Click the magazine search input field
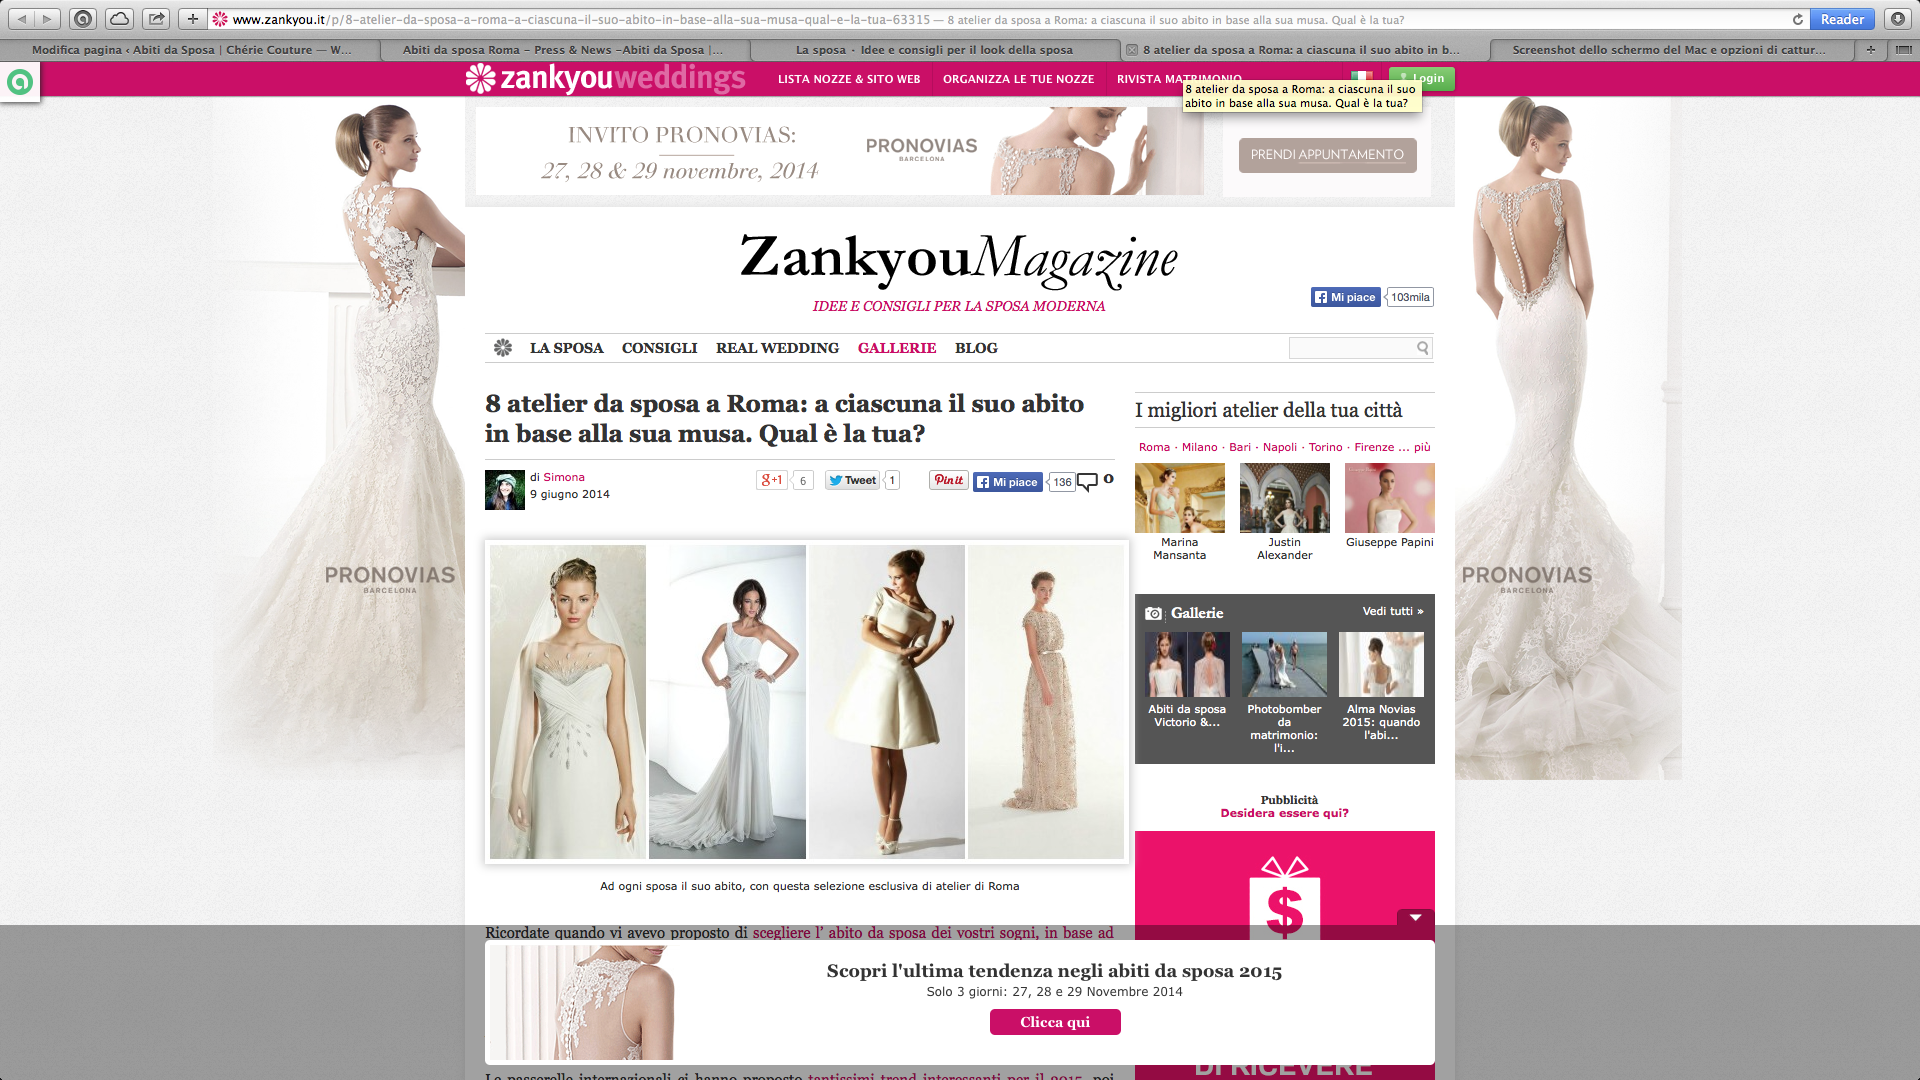The width and height of the screenshot is (1920, 1080). click(x=1352, y=348)
